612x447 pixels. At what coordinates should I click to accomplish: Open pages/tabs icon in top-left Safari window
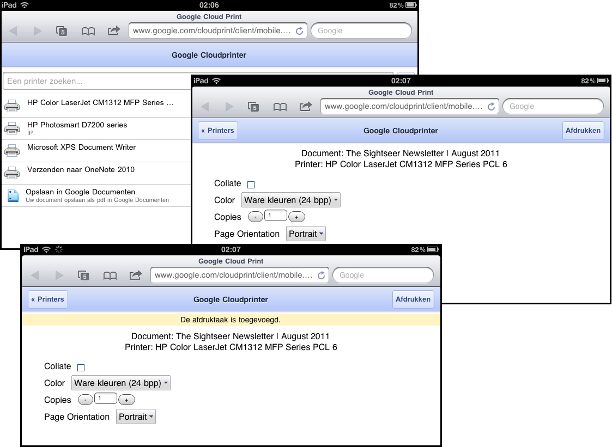pos(62,31)
